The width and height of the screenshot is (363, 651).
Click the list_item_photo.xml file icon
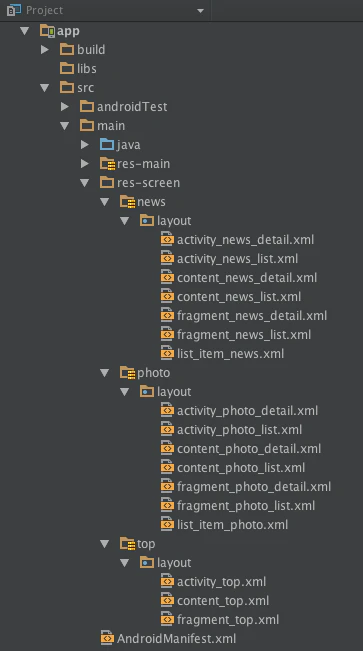[x=167, y=524]
